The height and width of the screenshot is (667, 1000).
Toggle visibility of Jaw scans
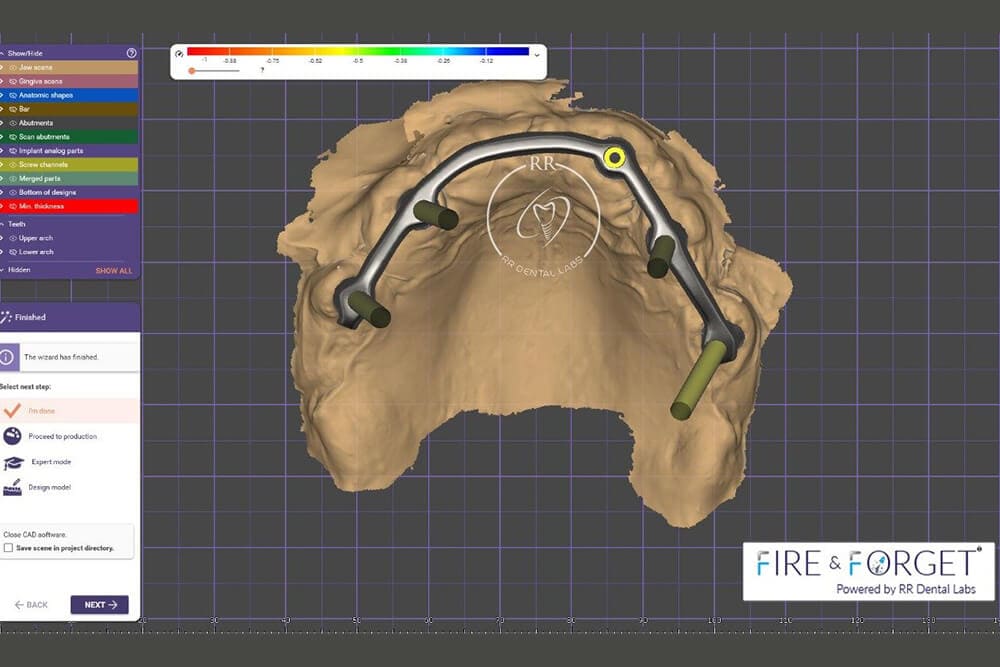(12, 67)
